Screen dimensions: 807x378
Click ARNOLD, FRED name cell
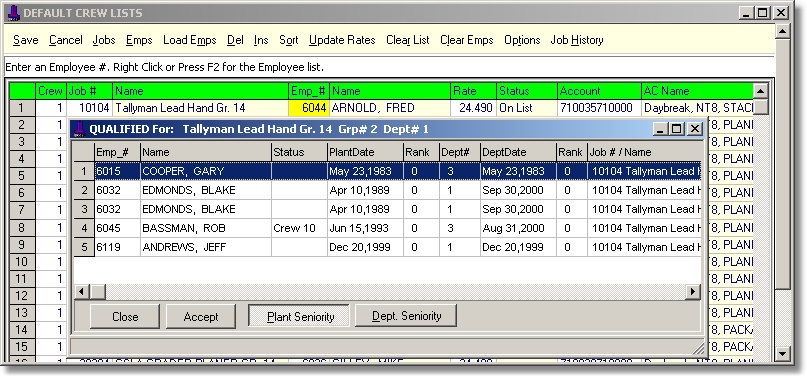click(x=390, y=108)
